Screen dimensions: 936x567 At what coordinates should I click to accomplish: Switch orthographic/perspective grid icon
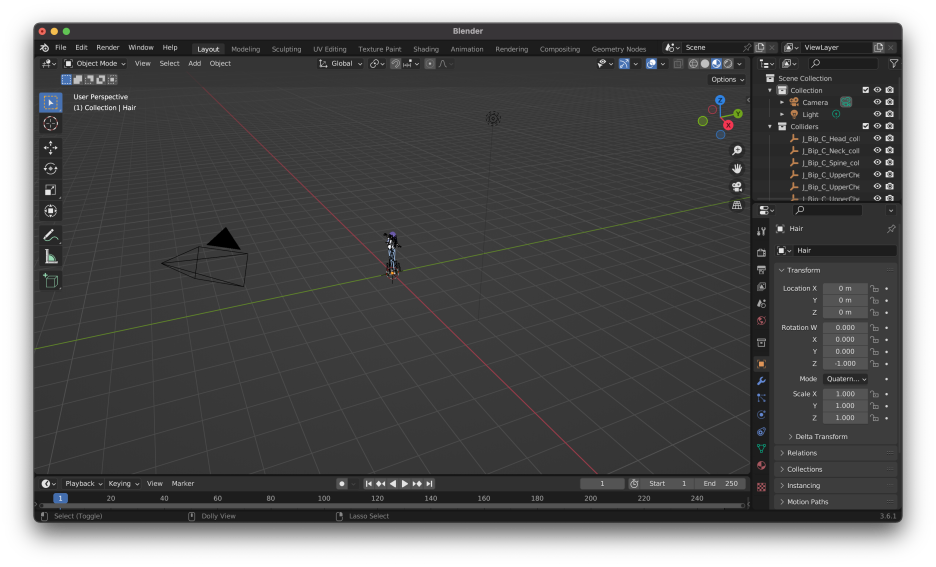(x=737, y=205)
